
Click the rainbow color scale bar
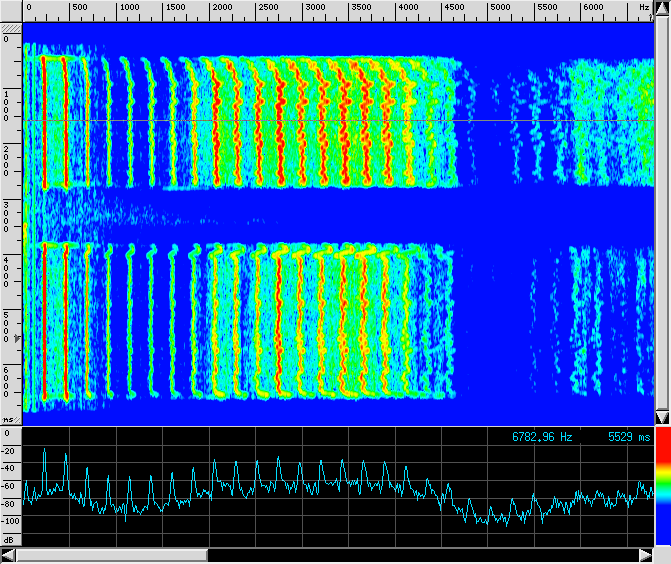click(x=662, y=487)
